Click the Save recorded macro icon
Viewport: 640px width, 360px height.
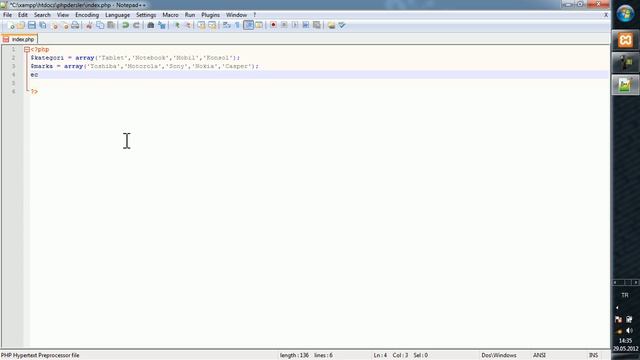tap(316, 25)
